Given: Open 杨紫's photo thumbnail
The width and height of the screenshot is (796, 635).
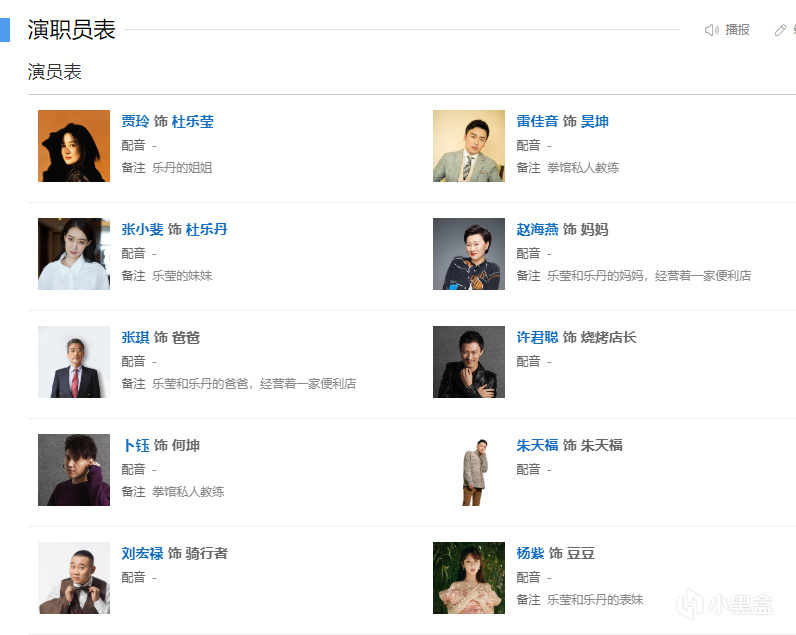Looking at the screenshot, I should (469, 578).
